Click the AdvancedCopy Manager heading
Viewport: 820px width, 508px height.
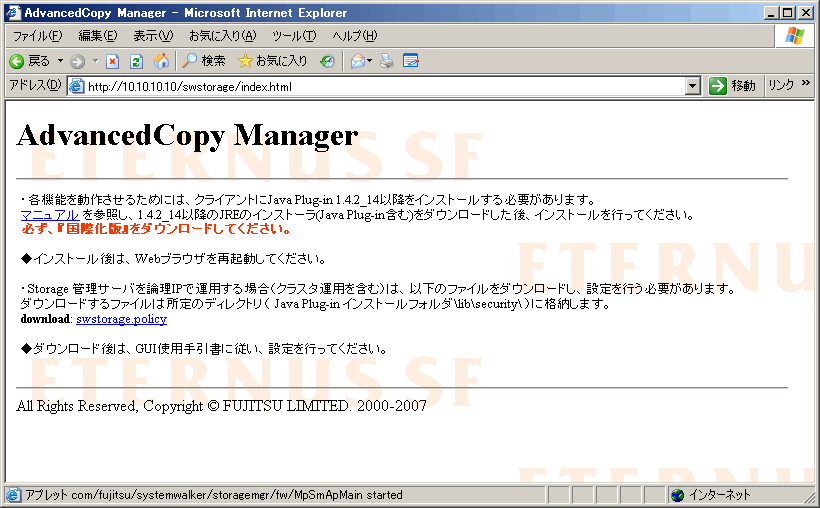click(x=187, y=136)
